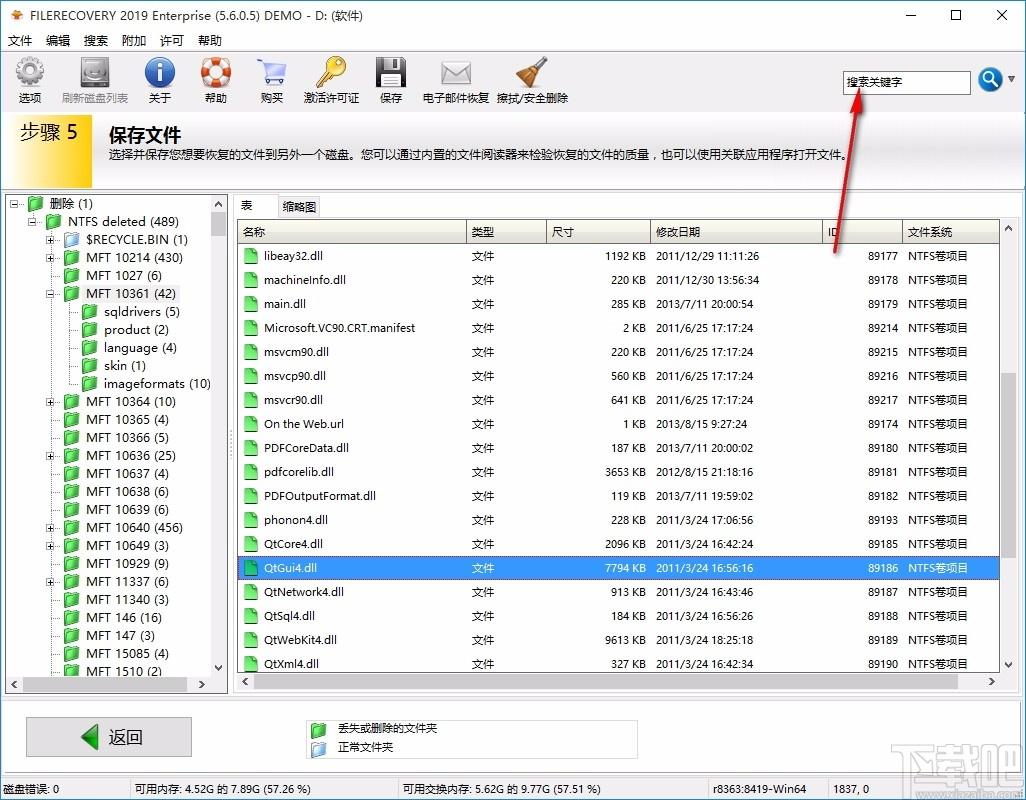Viewport: 1026px width, 800px height.
Task: Click the main.dll file icon
Action: click(x=251, y=304)
